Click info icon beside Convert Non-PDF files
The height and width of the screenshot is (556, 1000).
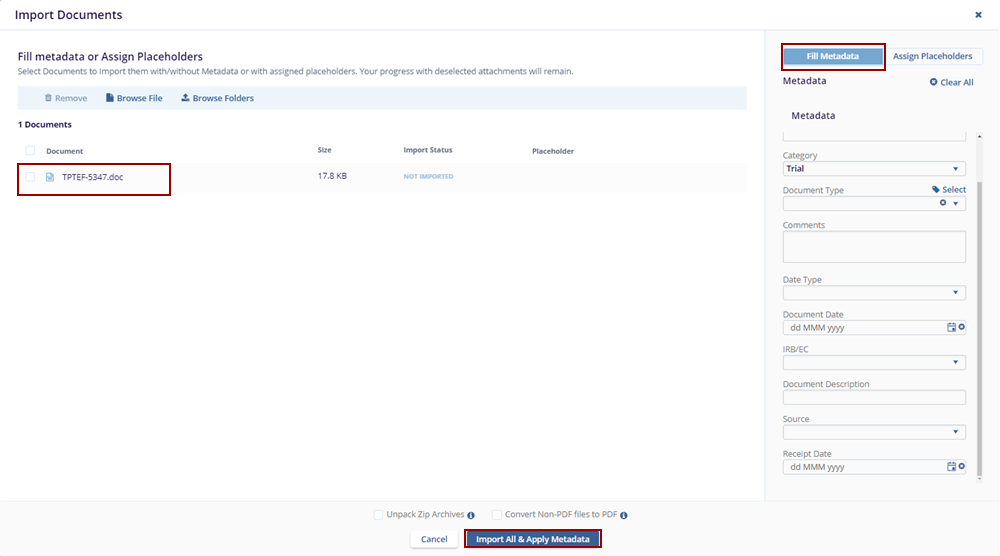click(x=624, y=516)
